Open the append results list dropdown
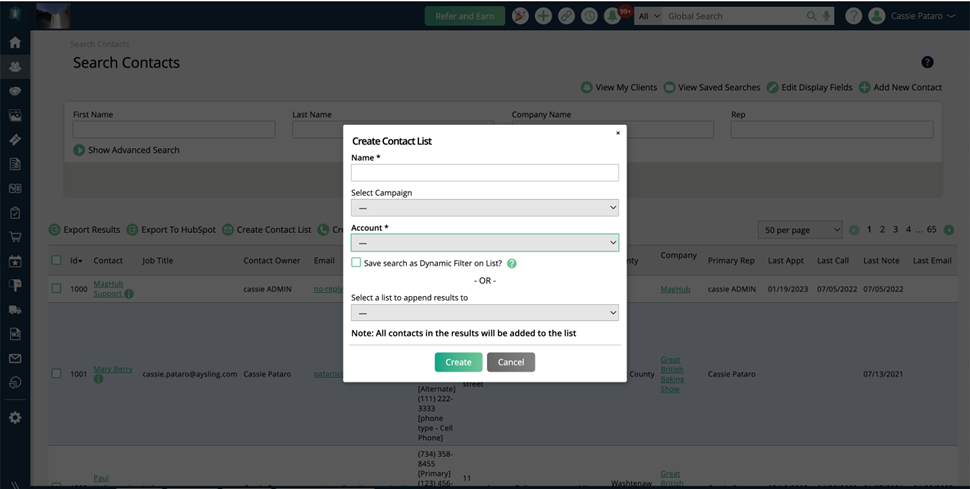This screenshot has width=970, height=489. [x=484, y=313]
